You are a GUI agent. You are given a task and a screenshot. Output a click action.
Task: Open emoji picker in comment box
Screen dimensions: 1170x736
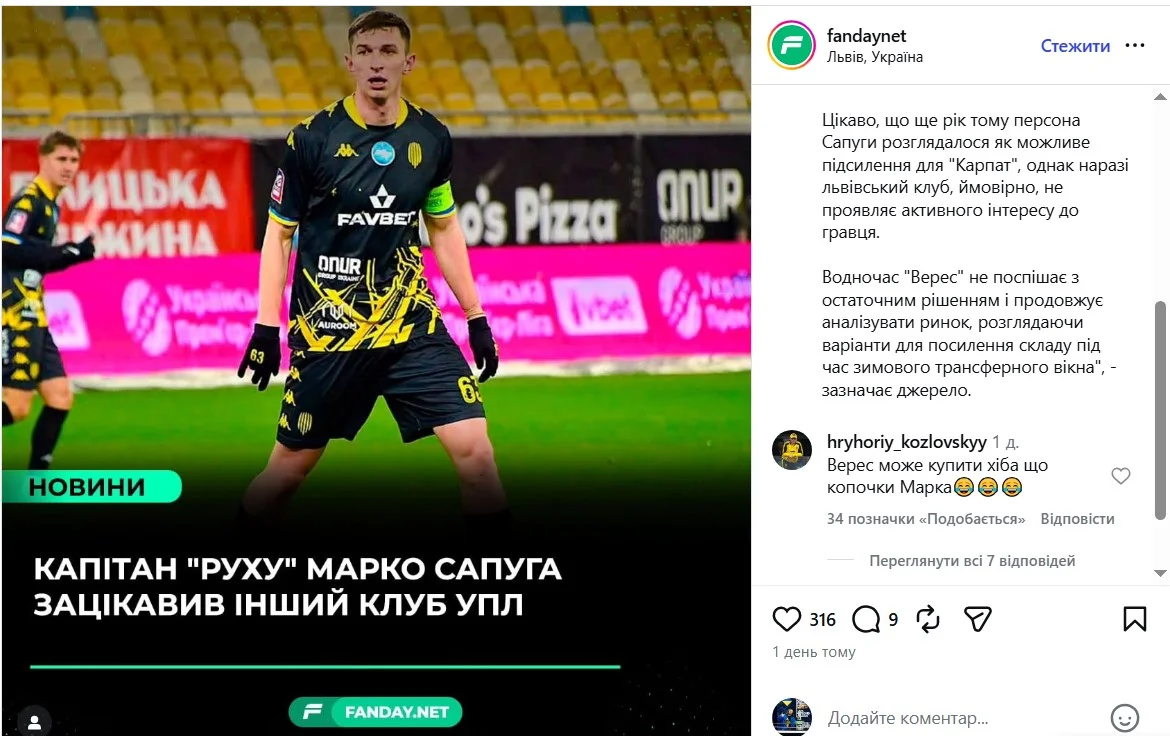pyautogui.click(x=1124, y=718)
